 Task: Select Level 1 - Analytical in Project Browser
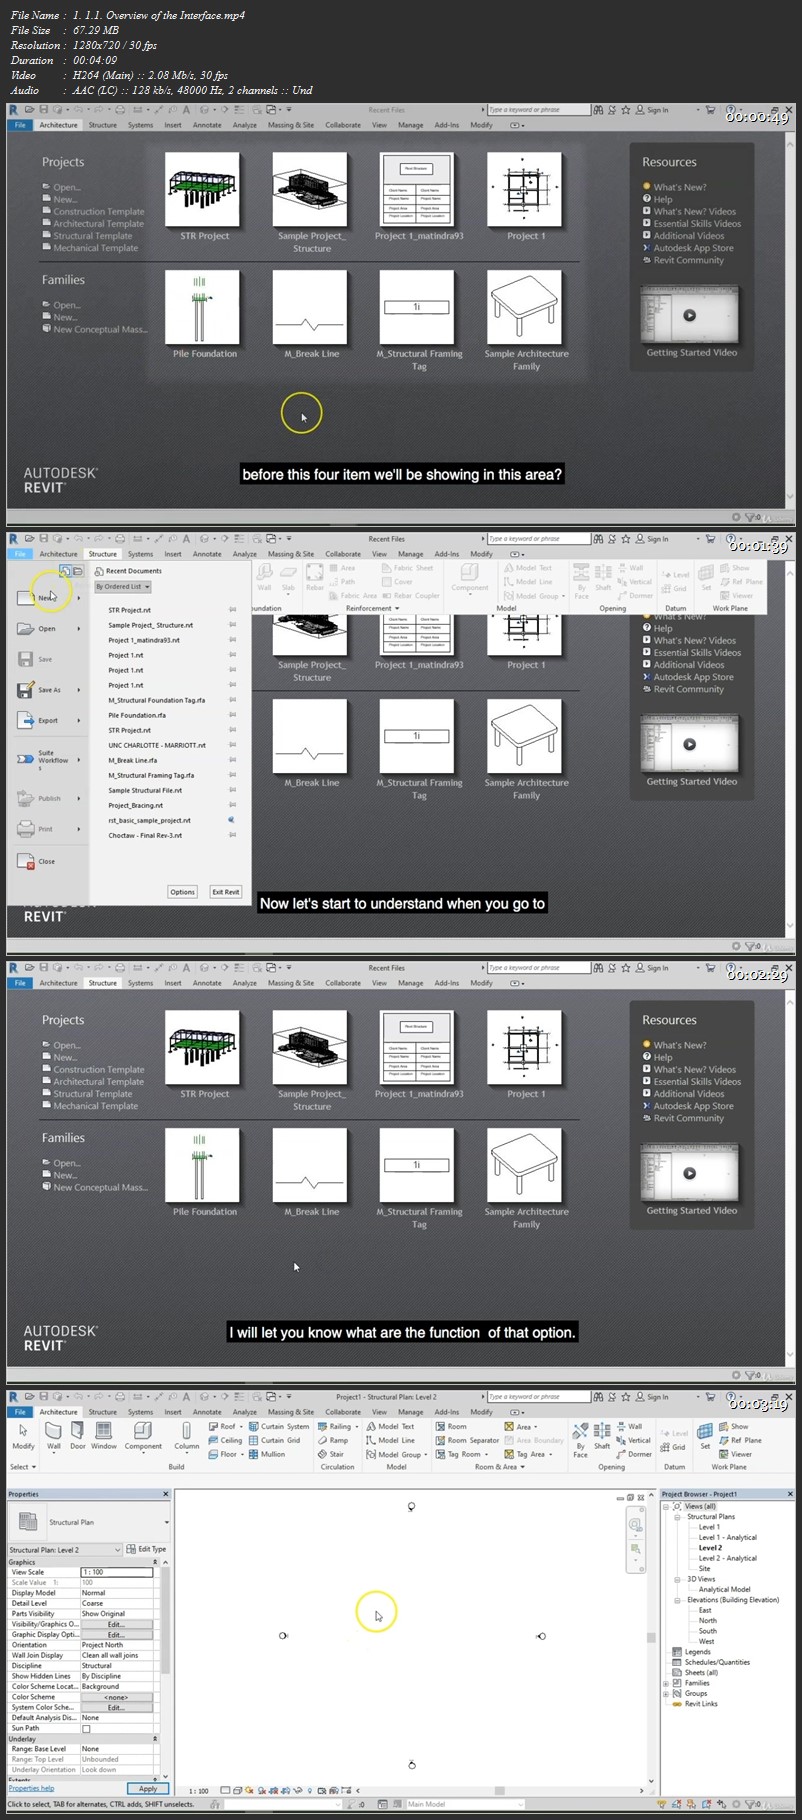click(x=727, y=1538)
